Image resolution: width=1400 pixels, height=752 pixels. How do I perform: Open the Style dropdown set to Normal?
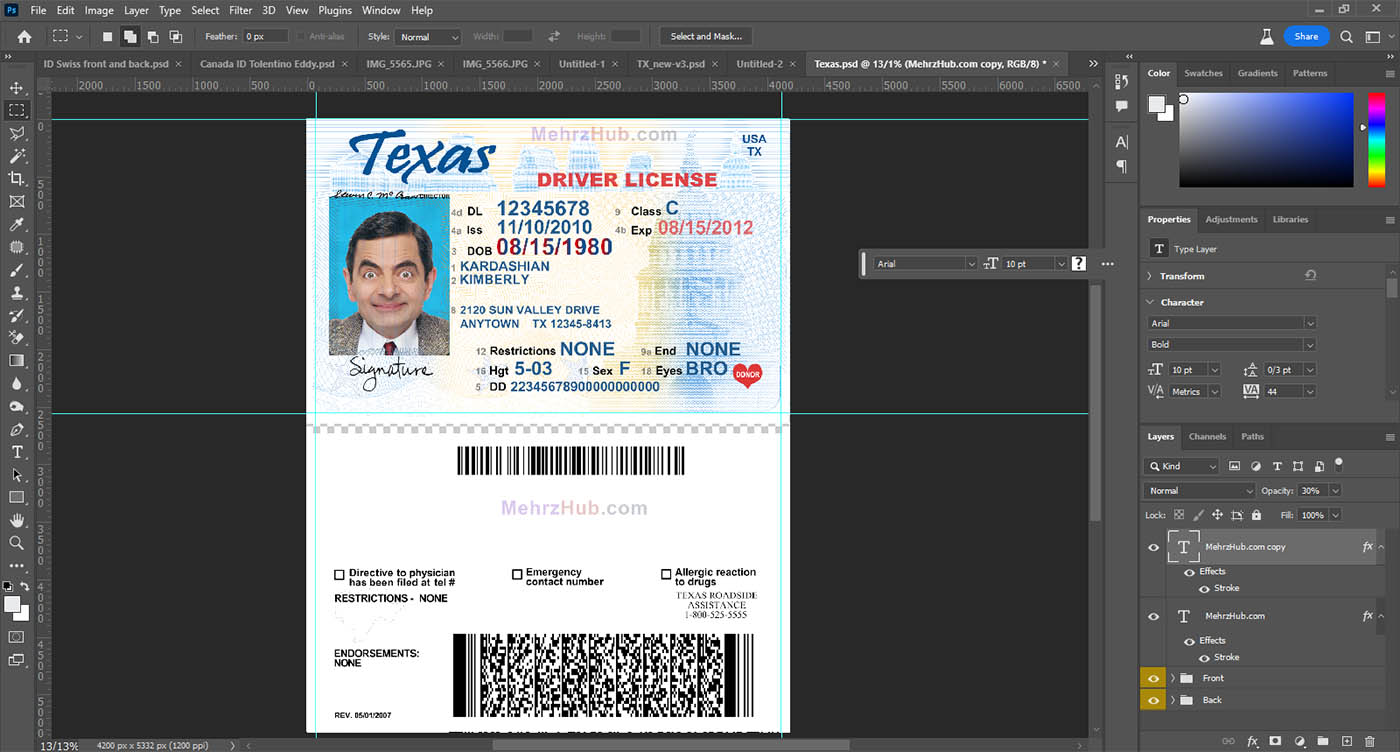pos(427,37)
